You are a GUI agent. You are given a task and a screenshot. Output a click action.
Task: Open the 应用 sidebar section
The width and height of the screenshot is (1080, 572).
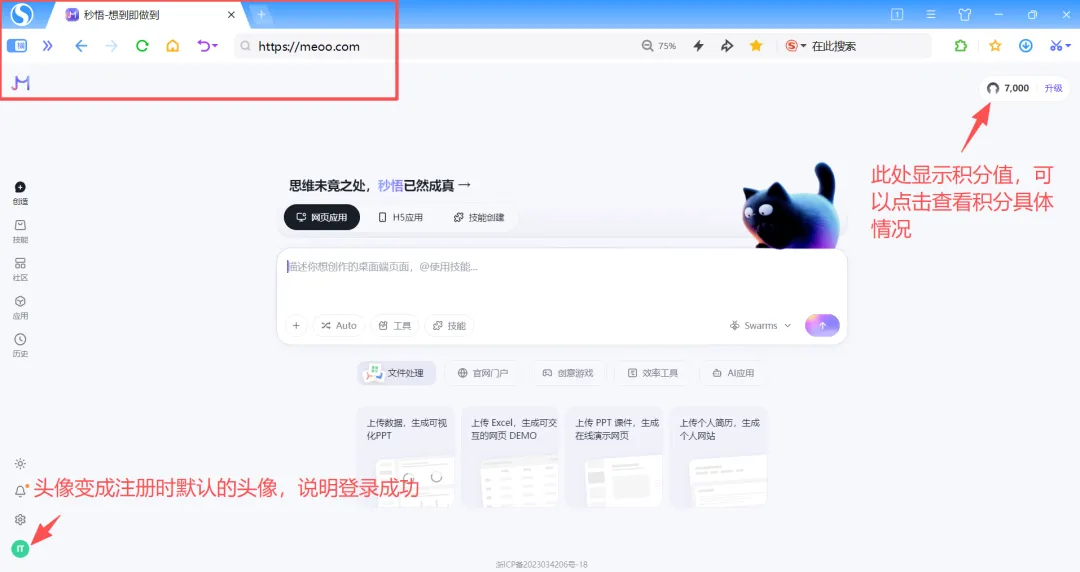tap(20, 307)
